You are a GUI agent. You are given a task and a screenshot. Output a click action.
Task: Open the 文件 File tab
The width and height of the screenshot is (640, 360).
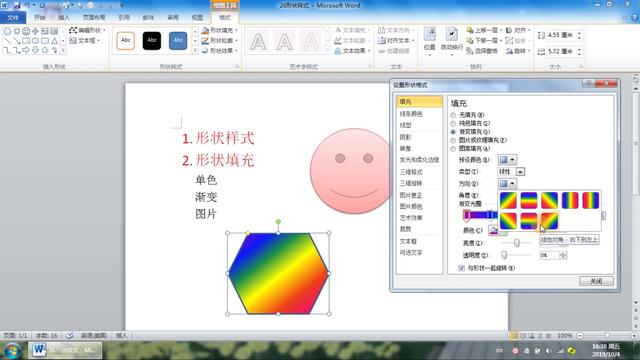coord(13,18)
